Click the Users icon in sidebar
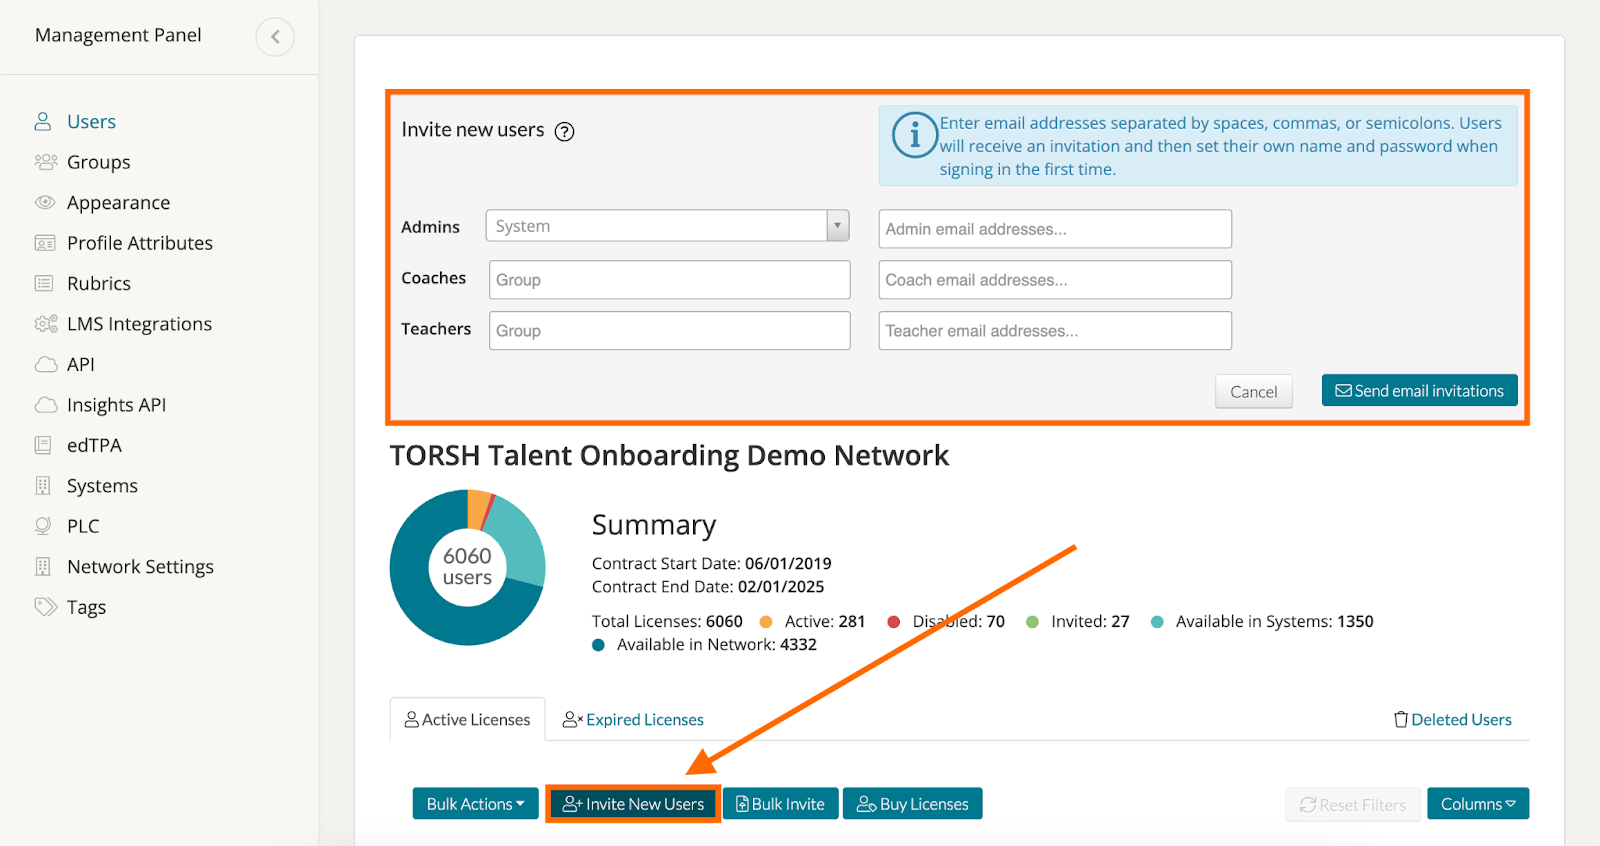 click(x=43, y=122)
